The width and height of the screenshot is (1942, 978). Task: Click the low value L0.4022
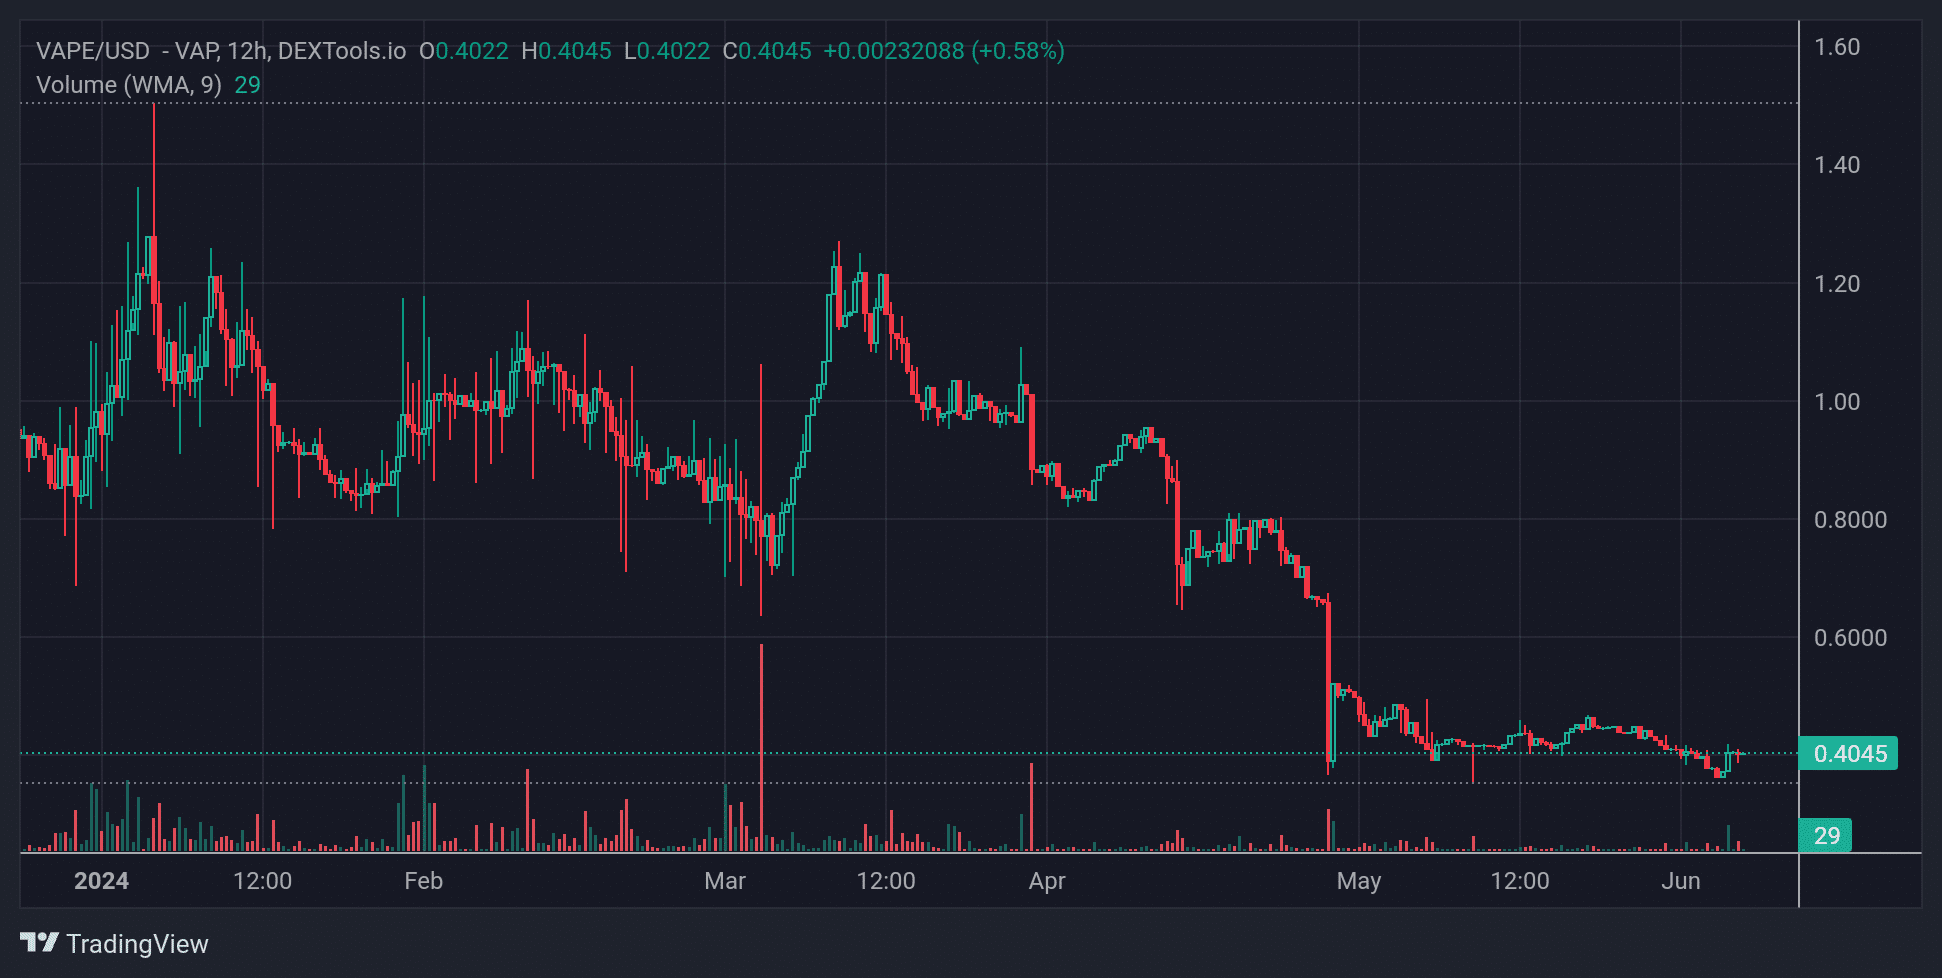pos(667,51)
